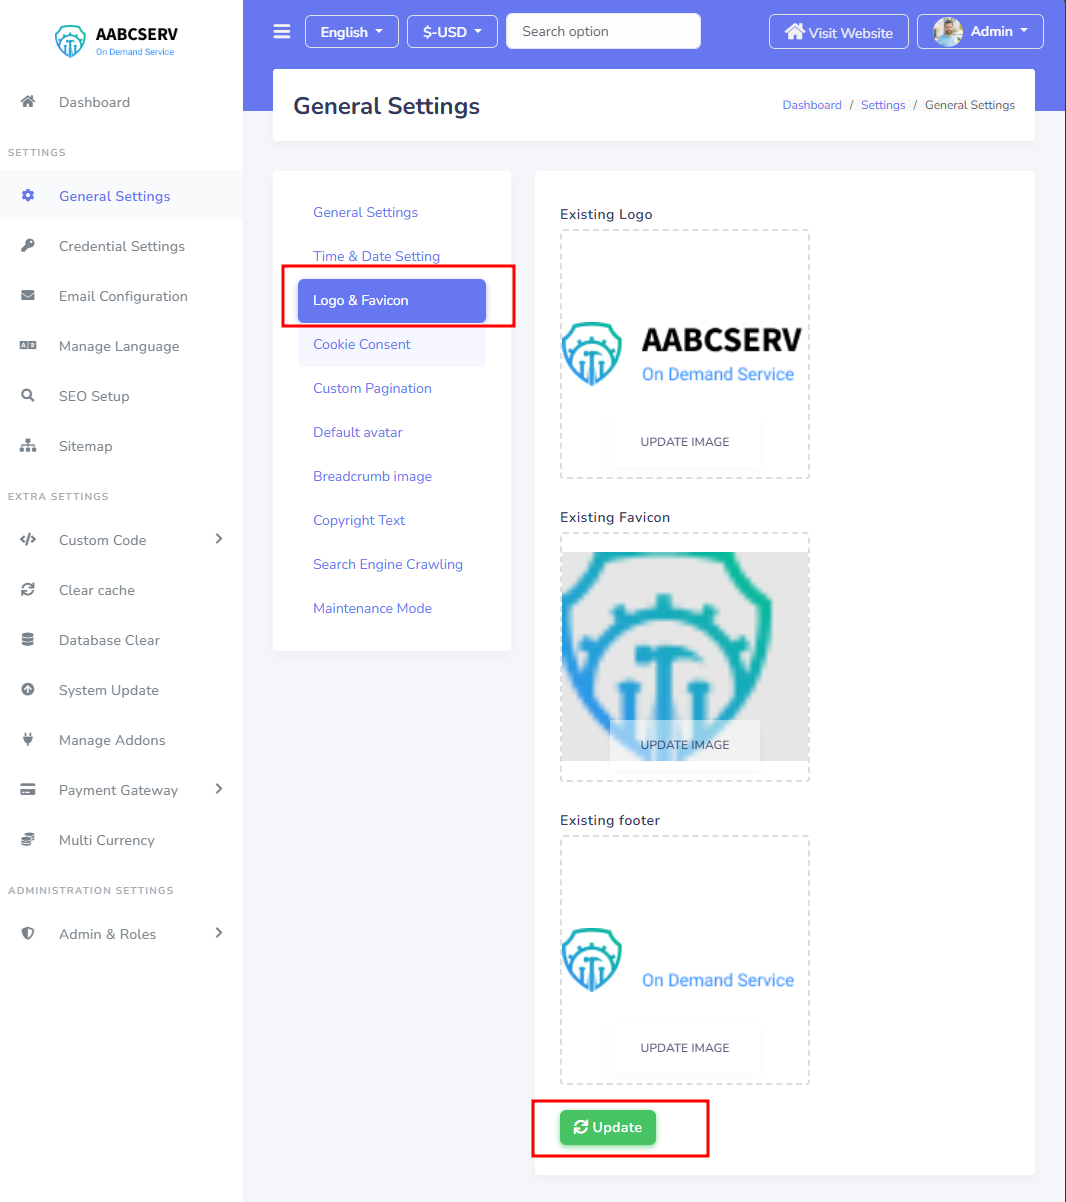Click the Settings breadcrumb link
This screenshot has width=1066, height=1202.
[x=883, y=105]
